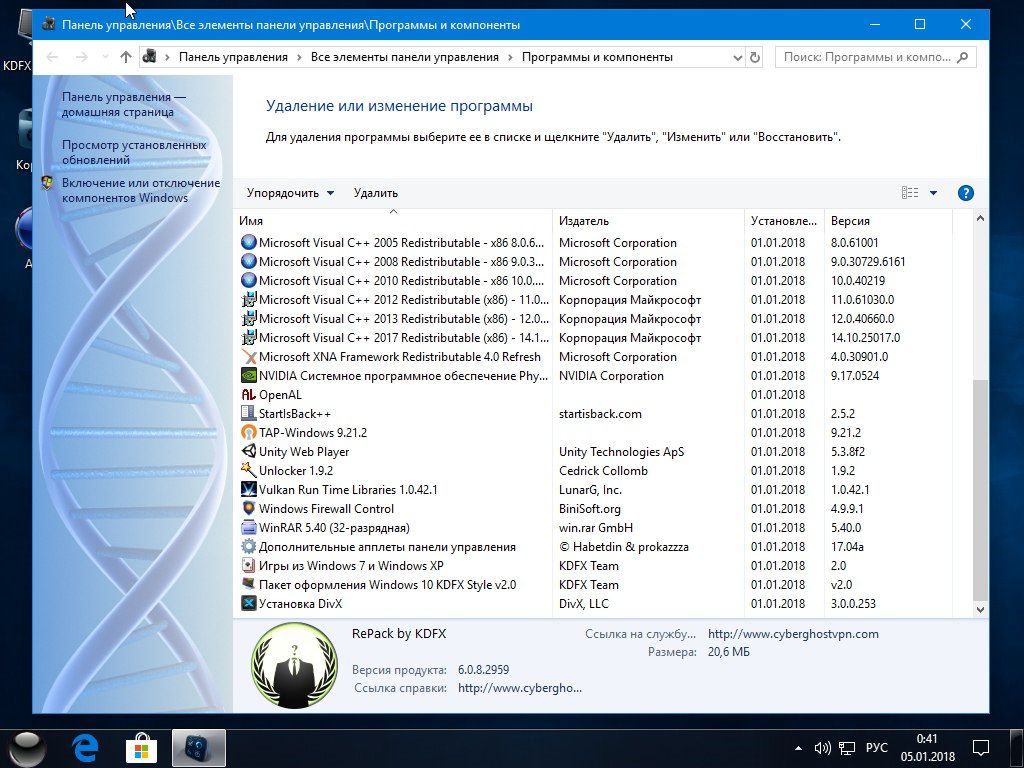The width and height of the screenshot is (1024, 768).
Task: Click the volume icon in system tray
Action: click(x=822, y=747)
